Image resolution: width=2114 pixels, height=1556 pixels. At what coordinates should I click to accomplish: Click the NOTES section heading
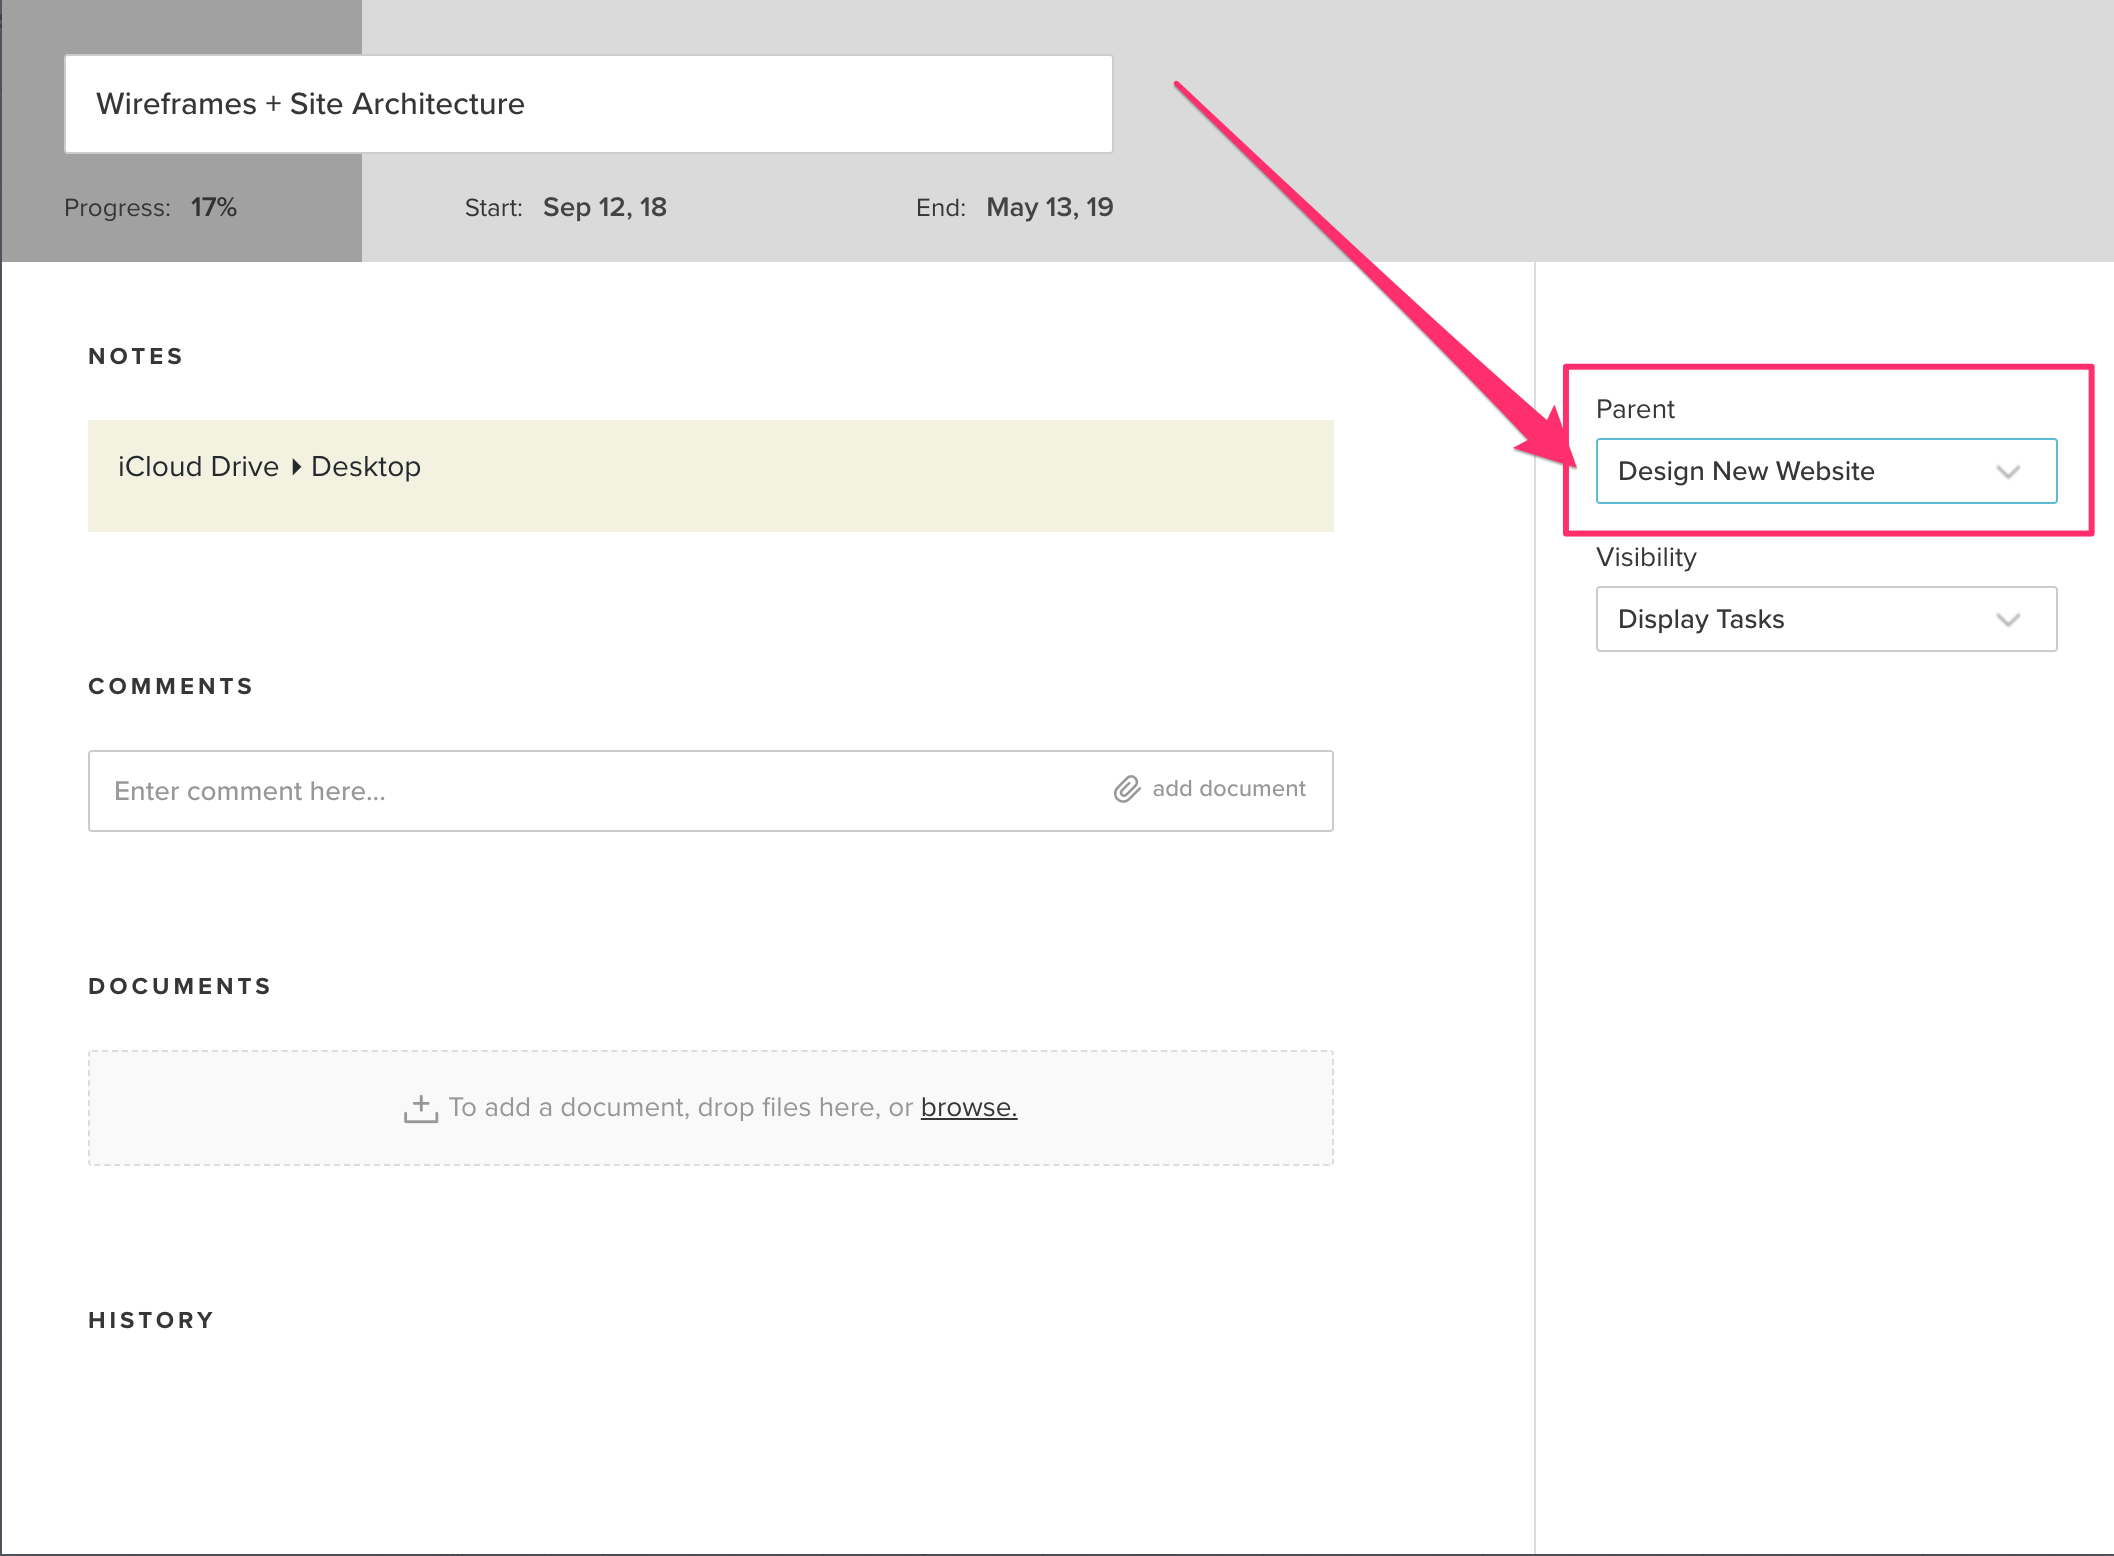tap(136, 356)
